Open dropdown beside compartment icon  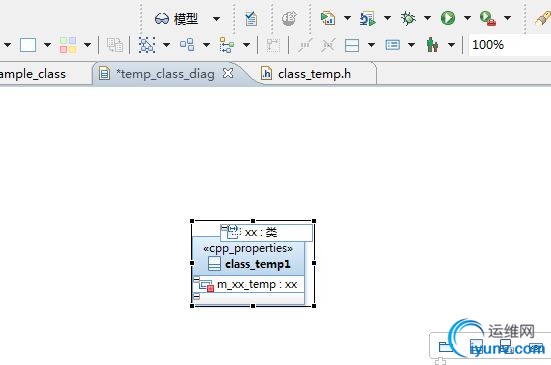tap(371, 45)
